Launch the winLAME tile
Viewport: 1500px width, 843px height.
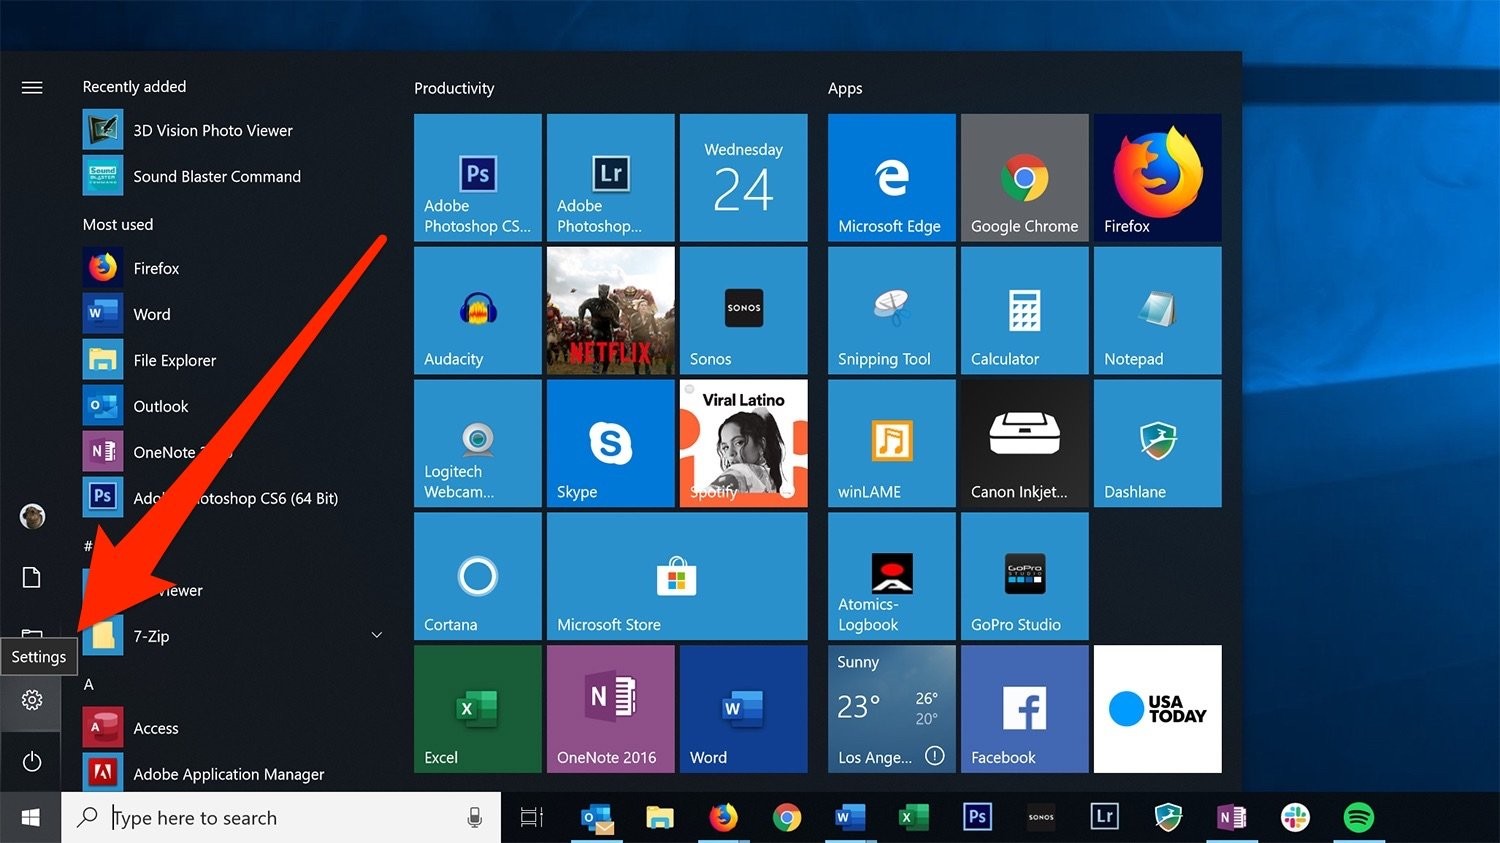click(x=892, y=443)
